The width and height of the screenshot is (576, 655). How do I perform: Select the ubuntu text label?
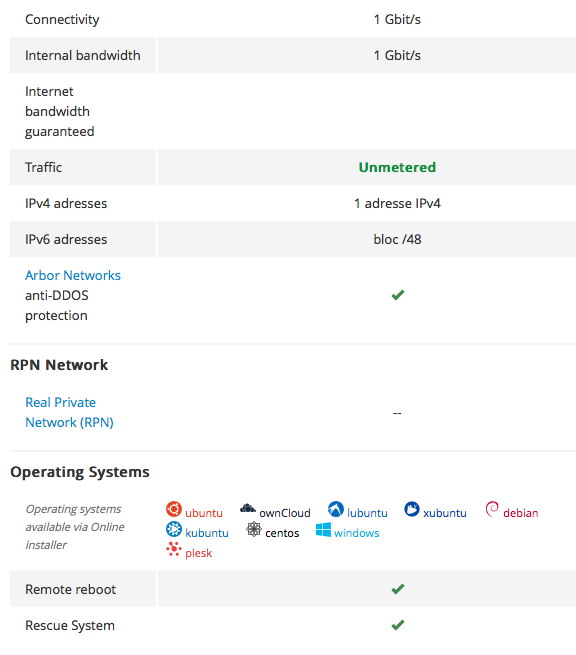204,513
